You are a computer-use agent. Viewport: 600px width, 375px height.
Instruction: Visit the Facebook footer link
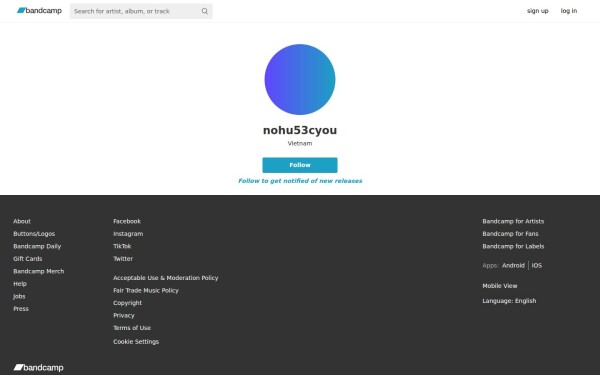click(x=127, y=221)
